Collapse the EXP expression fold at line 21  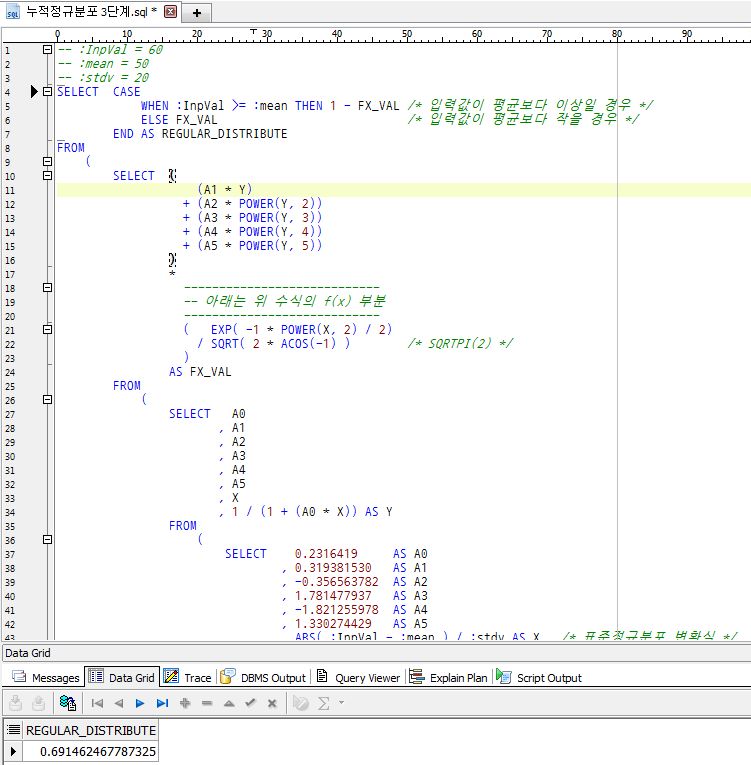tap(47, 329)
